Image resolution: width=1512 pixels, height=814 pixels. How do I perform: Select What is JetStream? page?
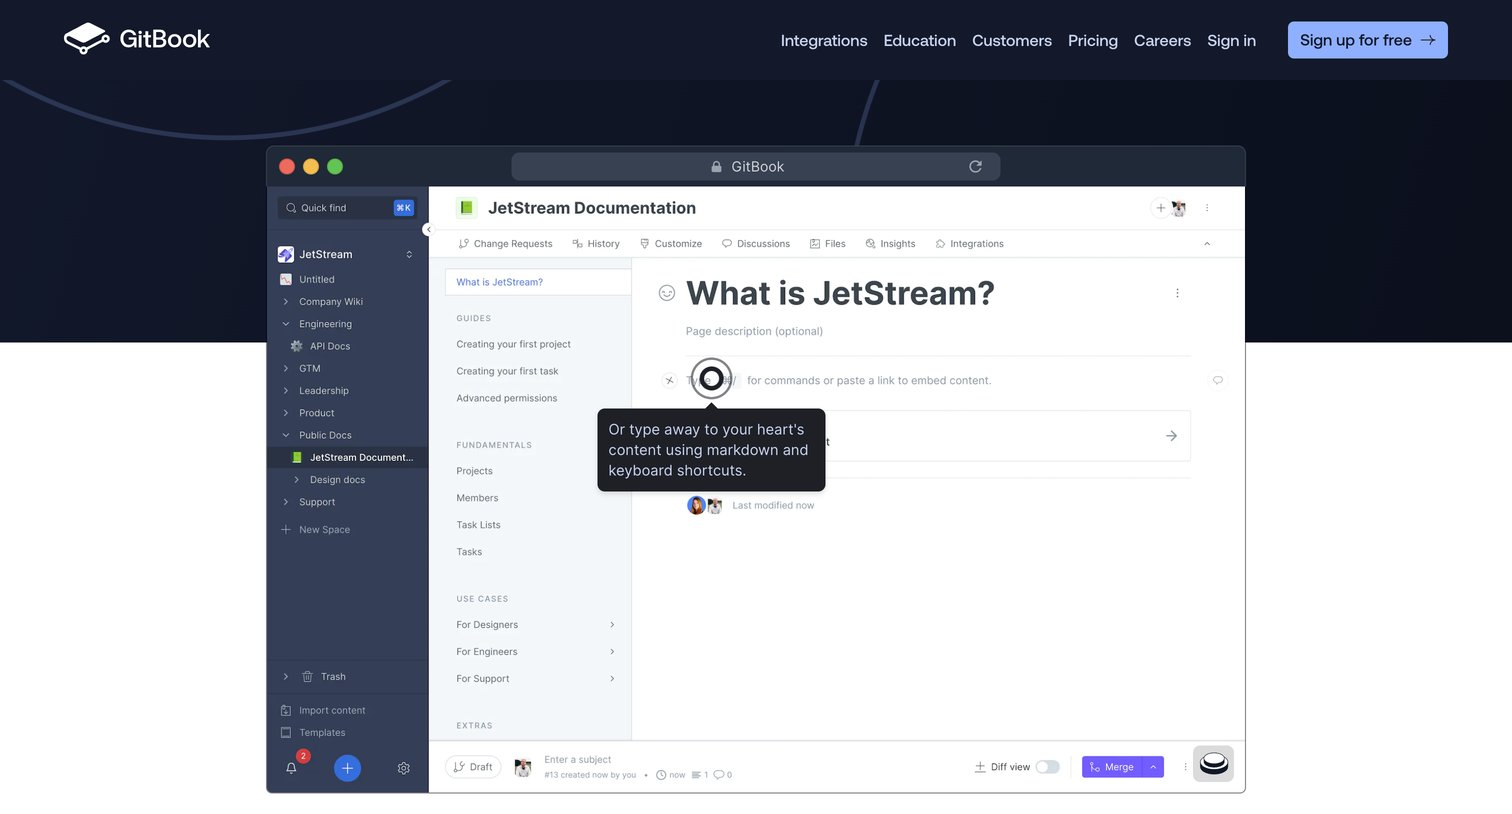pyautogui.click(x=538, y=282)
